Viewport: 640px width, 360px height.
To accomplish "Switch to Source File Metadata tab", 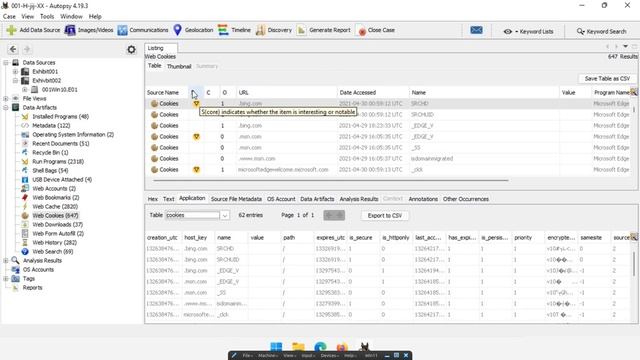I will coord(236,199).
